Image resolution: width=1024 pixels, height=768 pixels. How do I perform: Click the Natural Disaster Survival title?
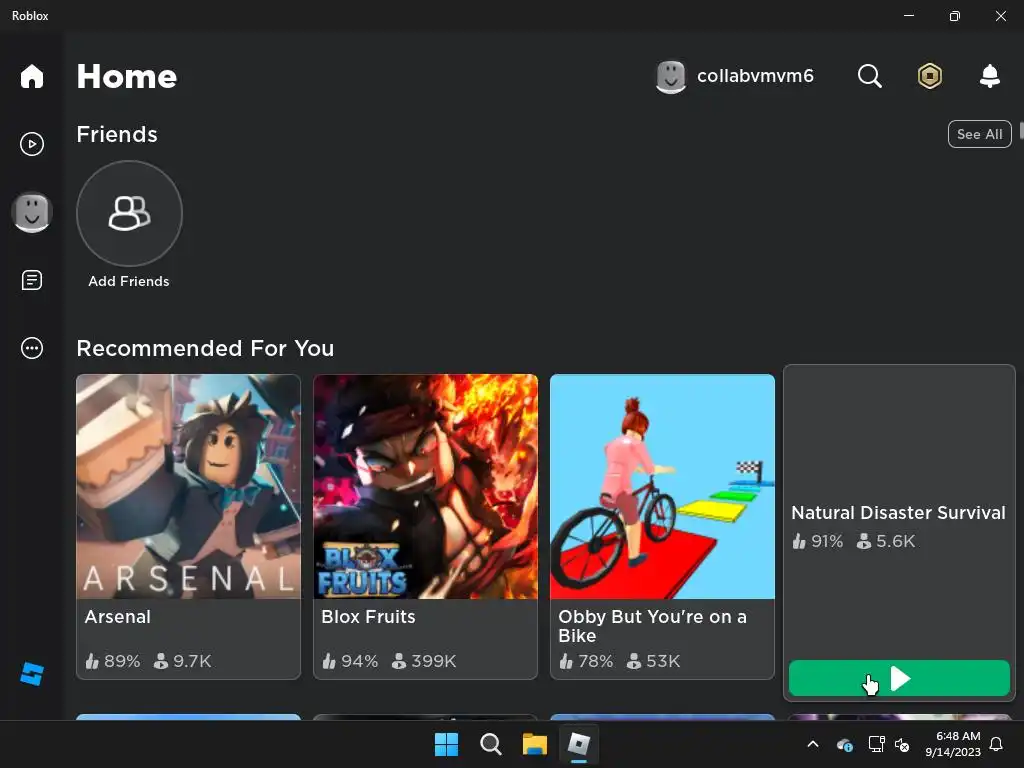pos(898,513)
